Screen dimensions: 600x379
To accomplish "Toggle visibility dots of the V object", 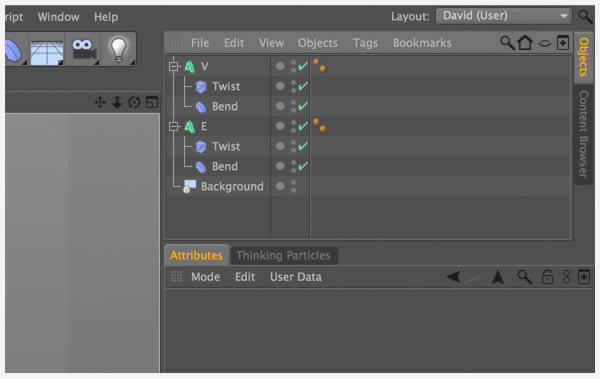I will click(293, 67).
